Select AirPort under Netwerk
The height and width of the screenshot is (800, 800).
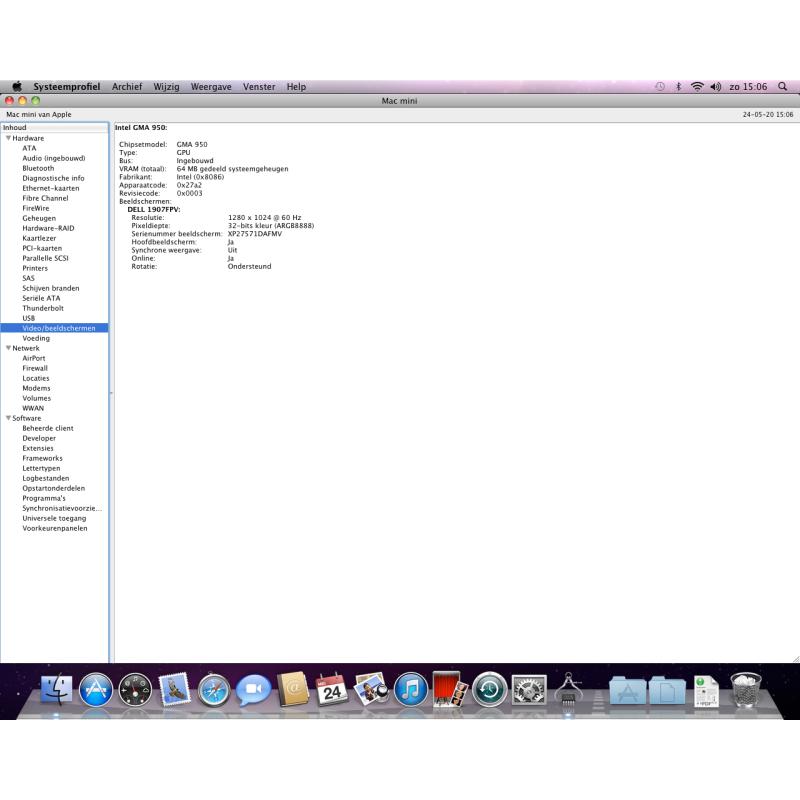point(34,358)
